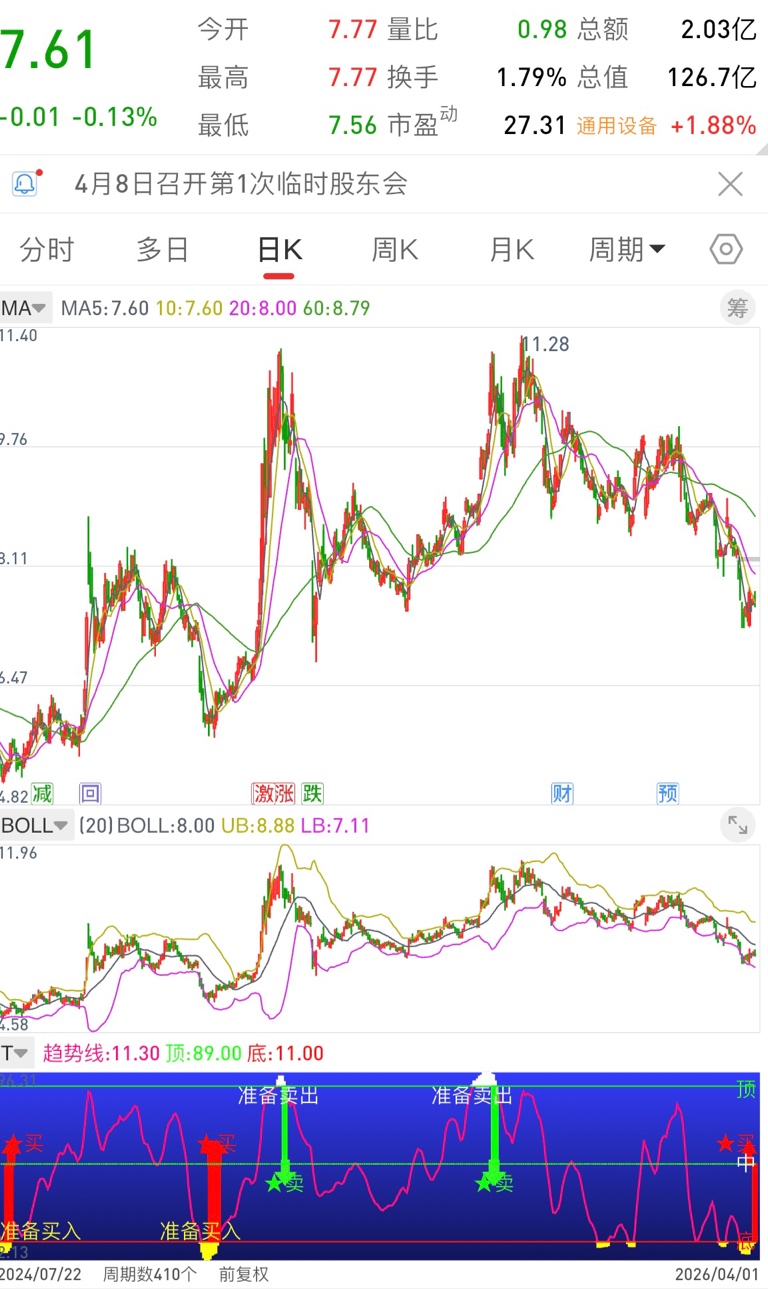Screen dimensions: 768x1289
Task: Expand the 周期 period dropdown
Action: (x=627, y=249)
